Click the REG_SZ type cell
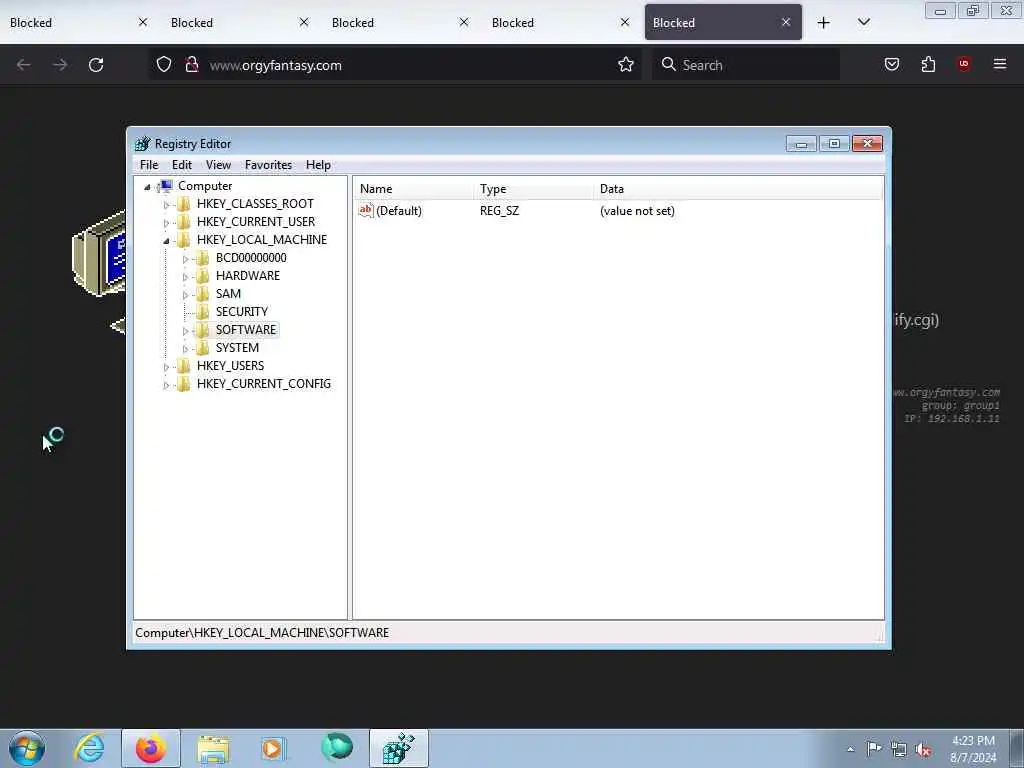The image size is (1024, 768). [500, 211]
